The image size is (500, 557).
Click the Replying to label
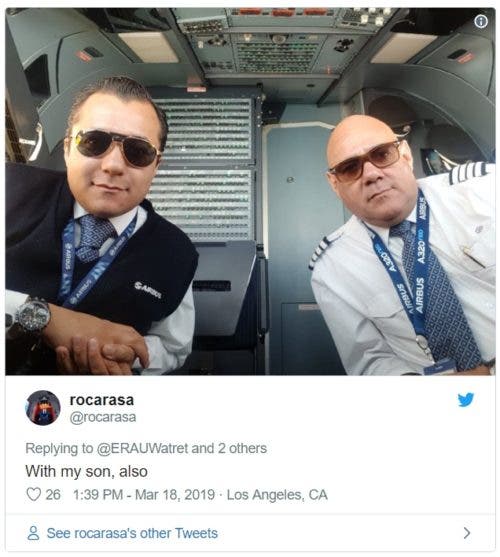59,448
